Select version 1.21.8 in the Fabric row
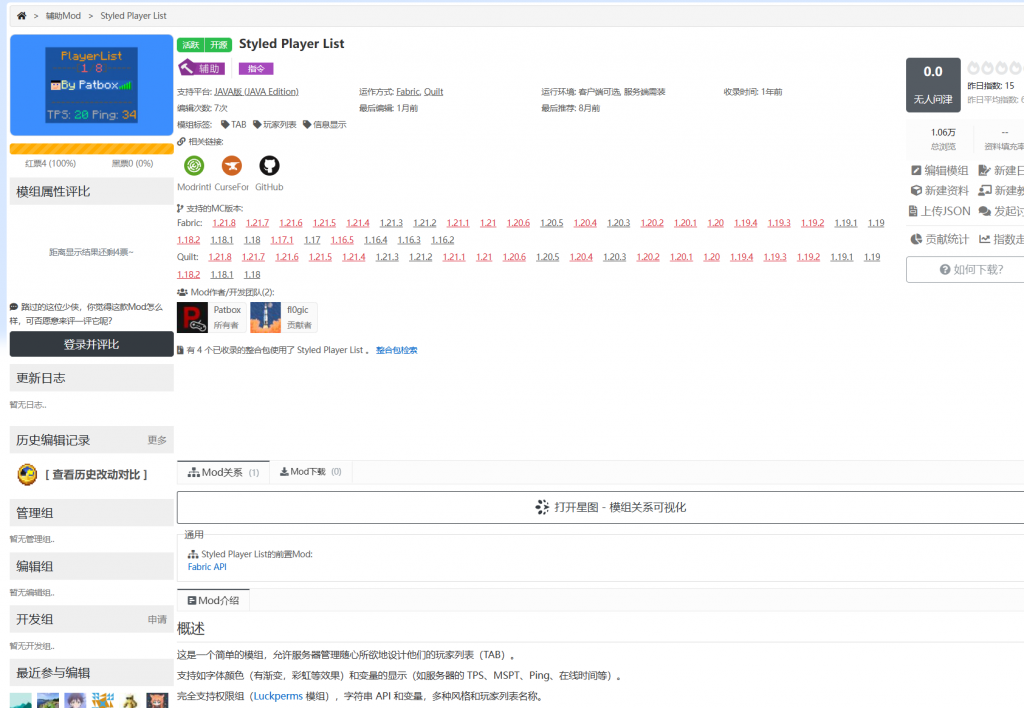 click(224, 223)
